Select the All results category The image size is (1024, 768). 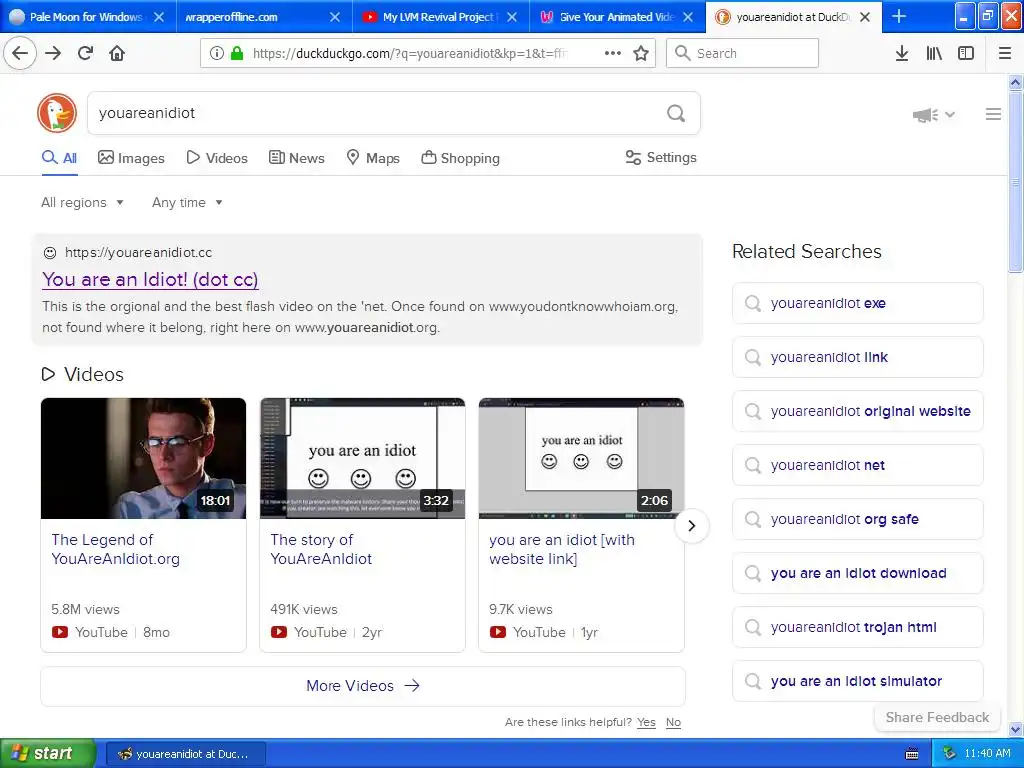[x=59, y=158]
